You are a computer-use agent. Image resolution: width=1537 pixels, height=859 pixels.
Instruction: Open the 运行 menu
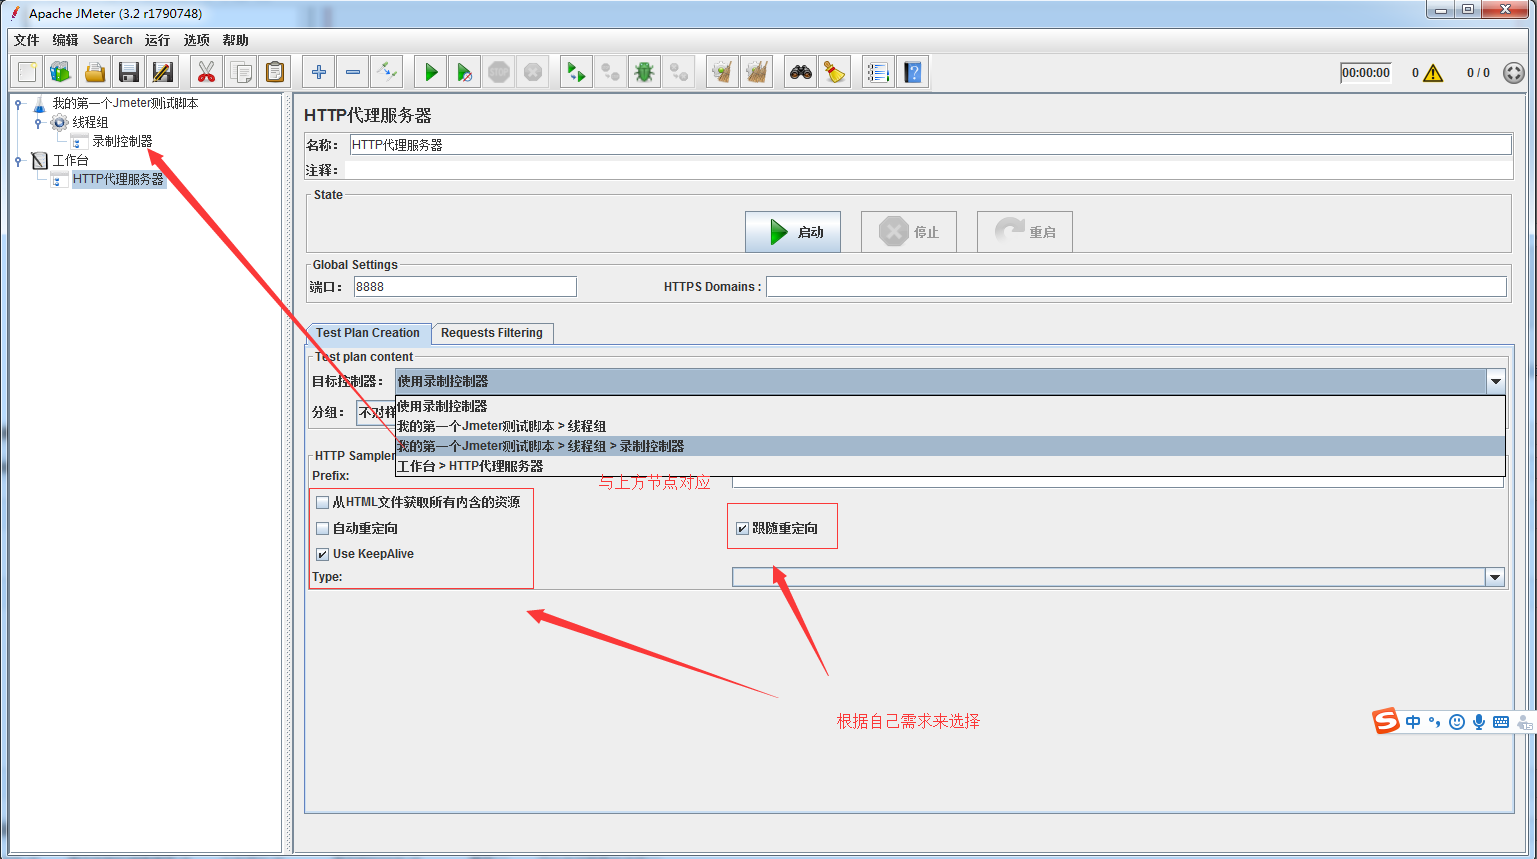[157, 40]
